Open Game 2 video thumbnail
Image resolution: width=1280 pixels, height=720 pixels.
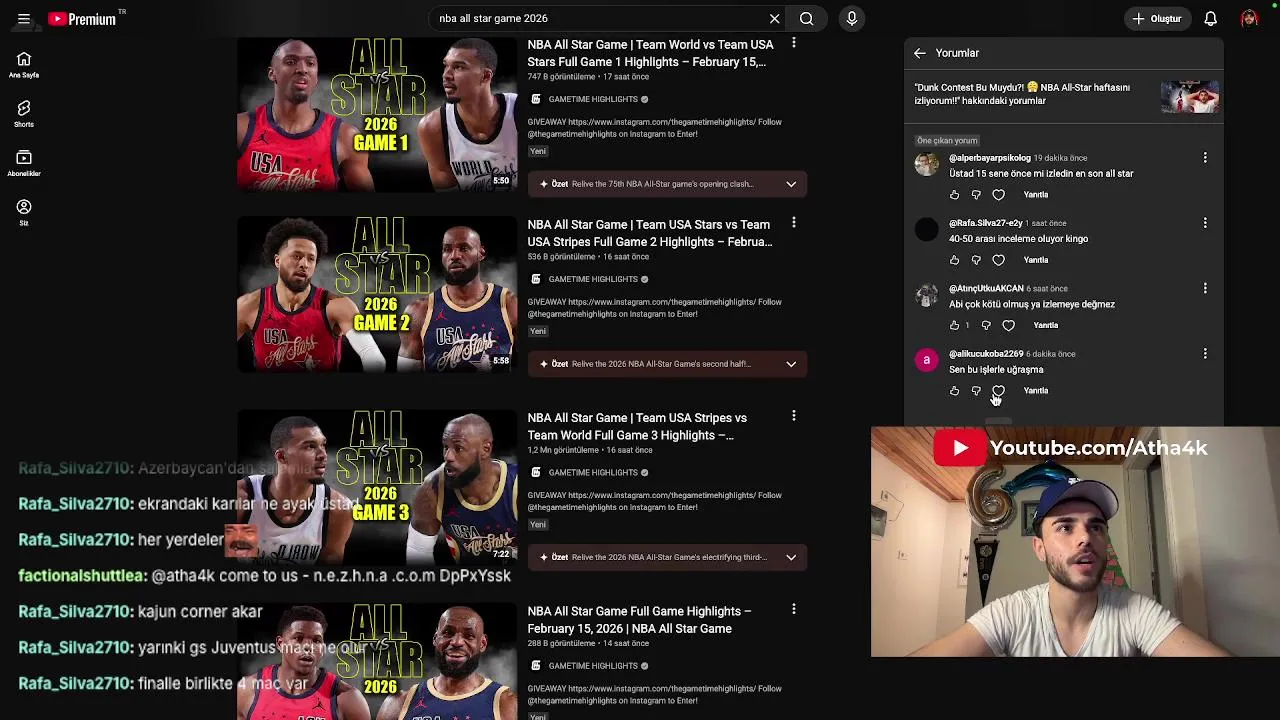pos(377,294)
